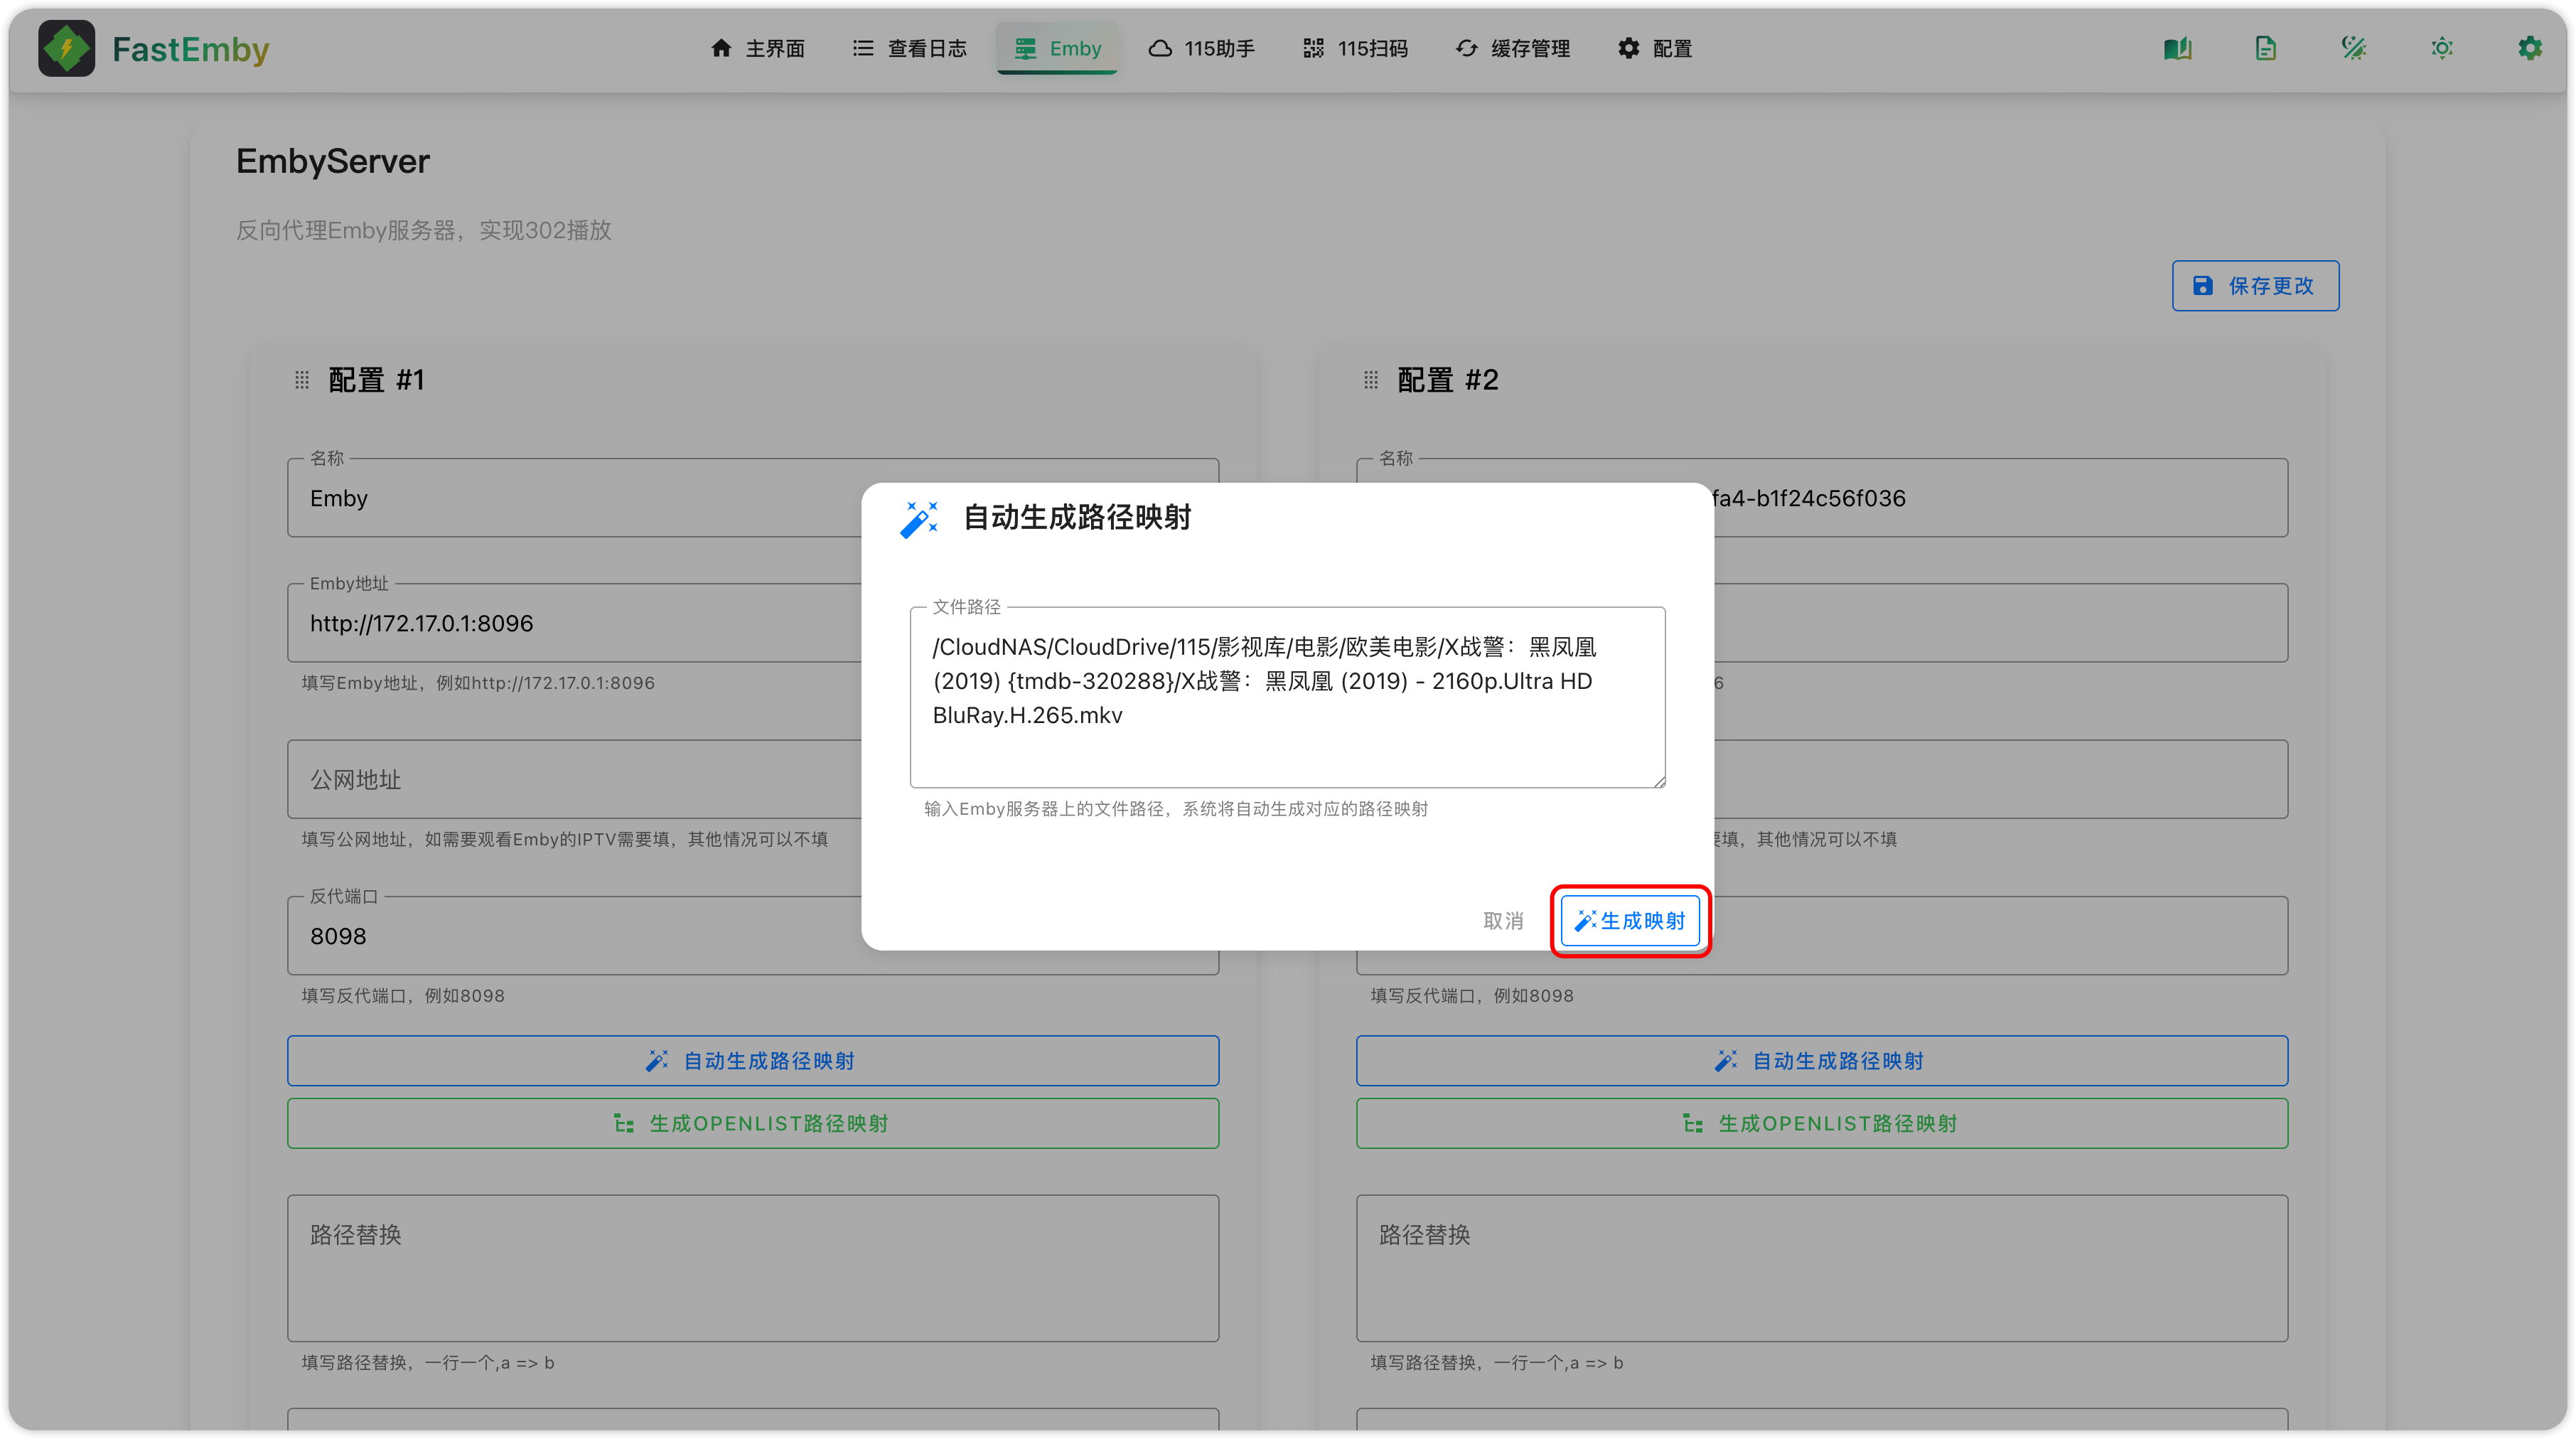Open the 缓存管理 tab

click(1512, 48)
